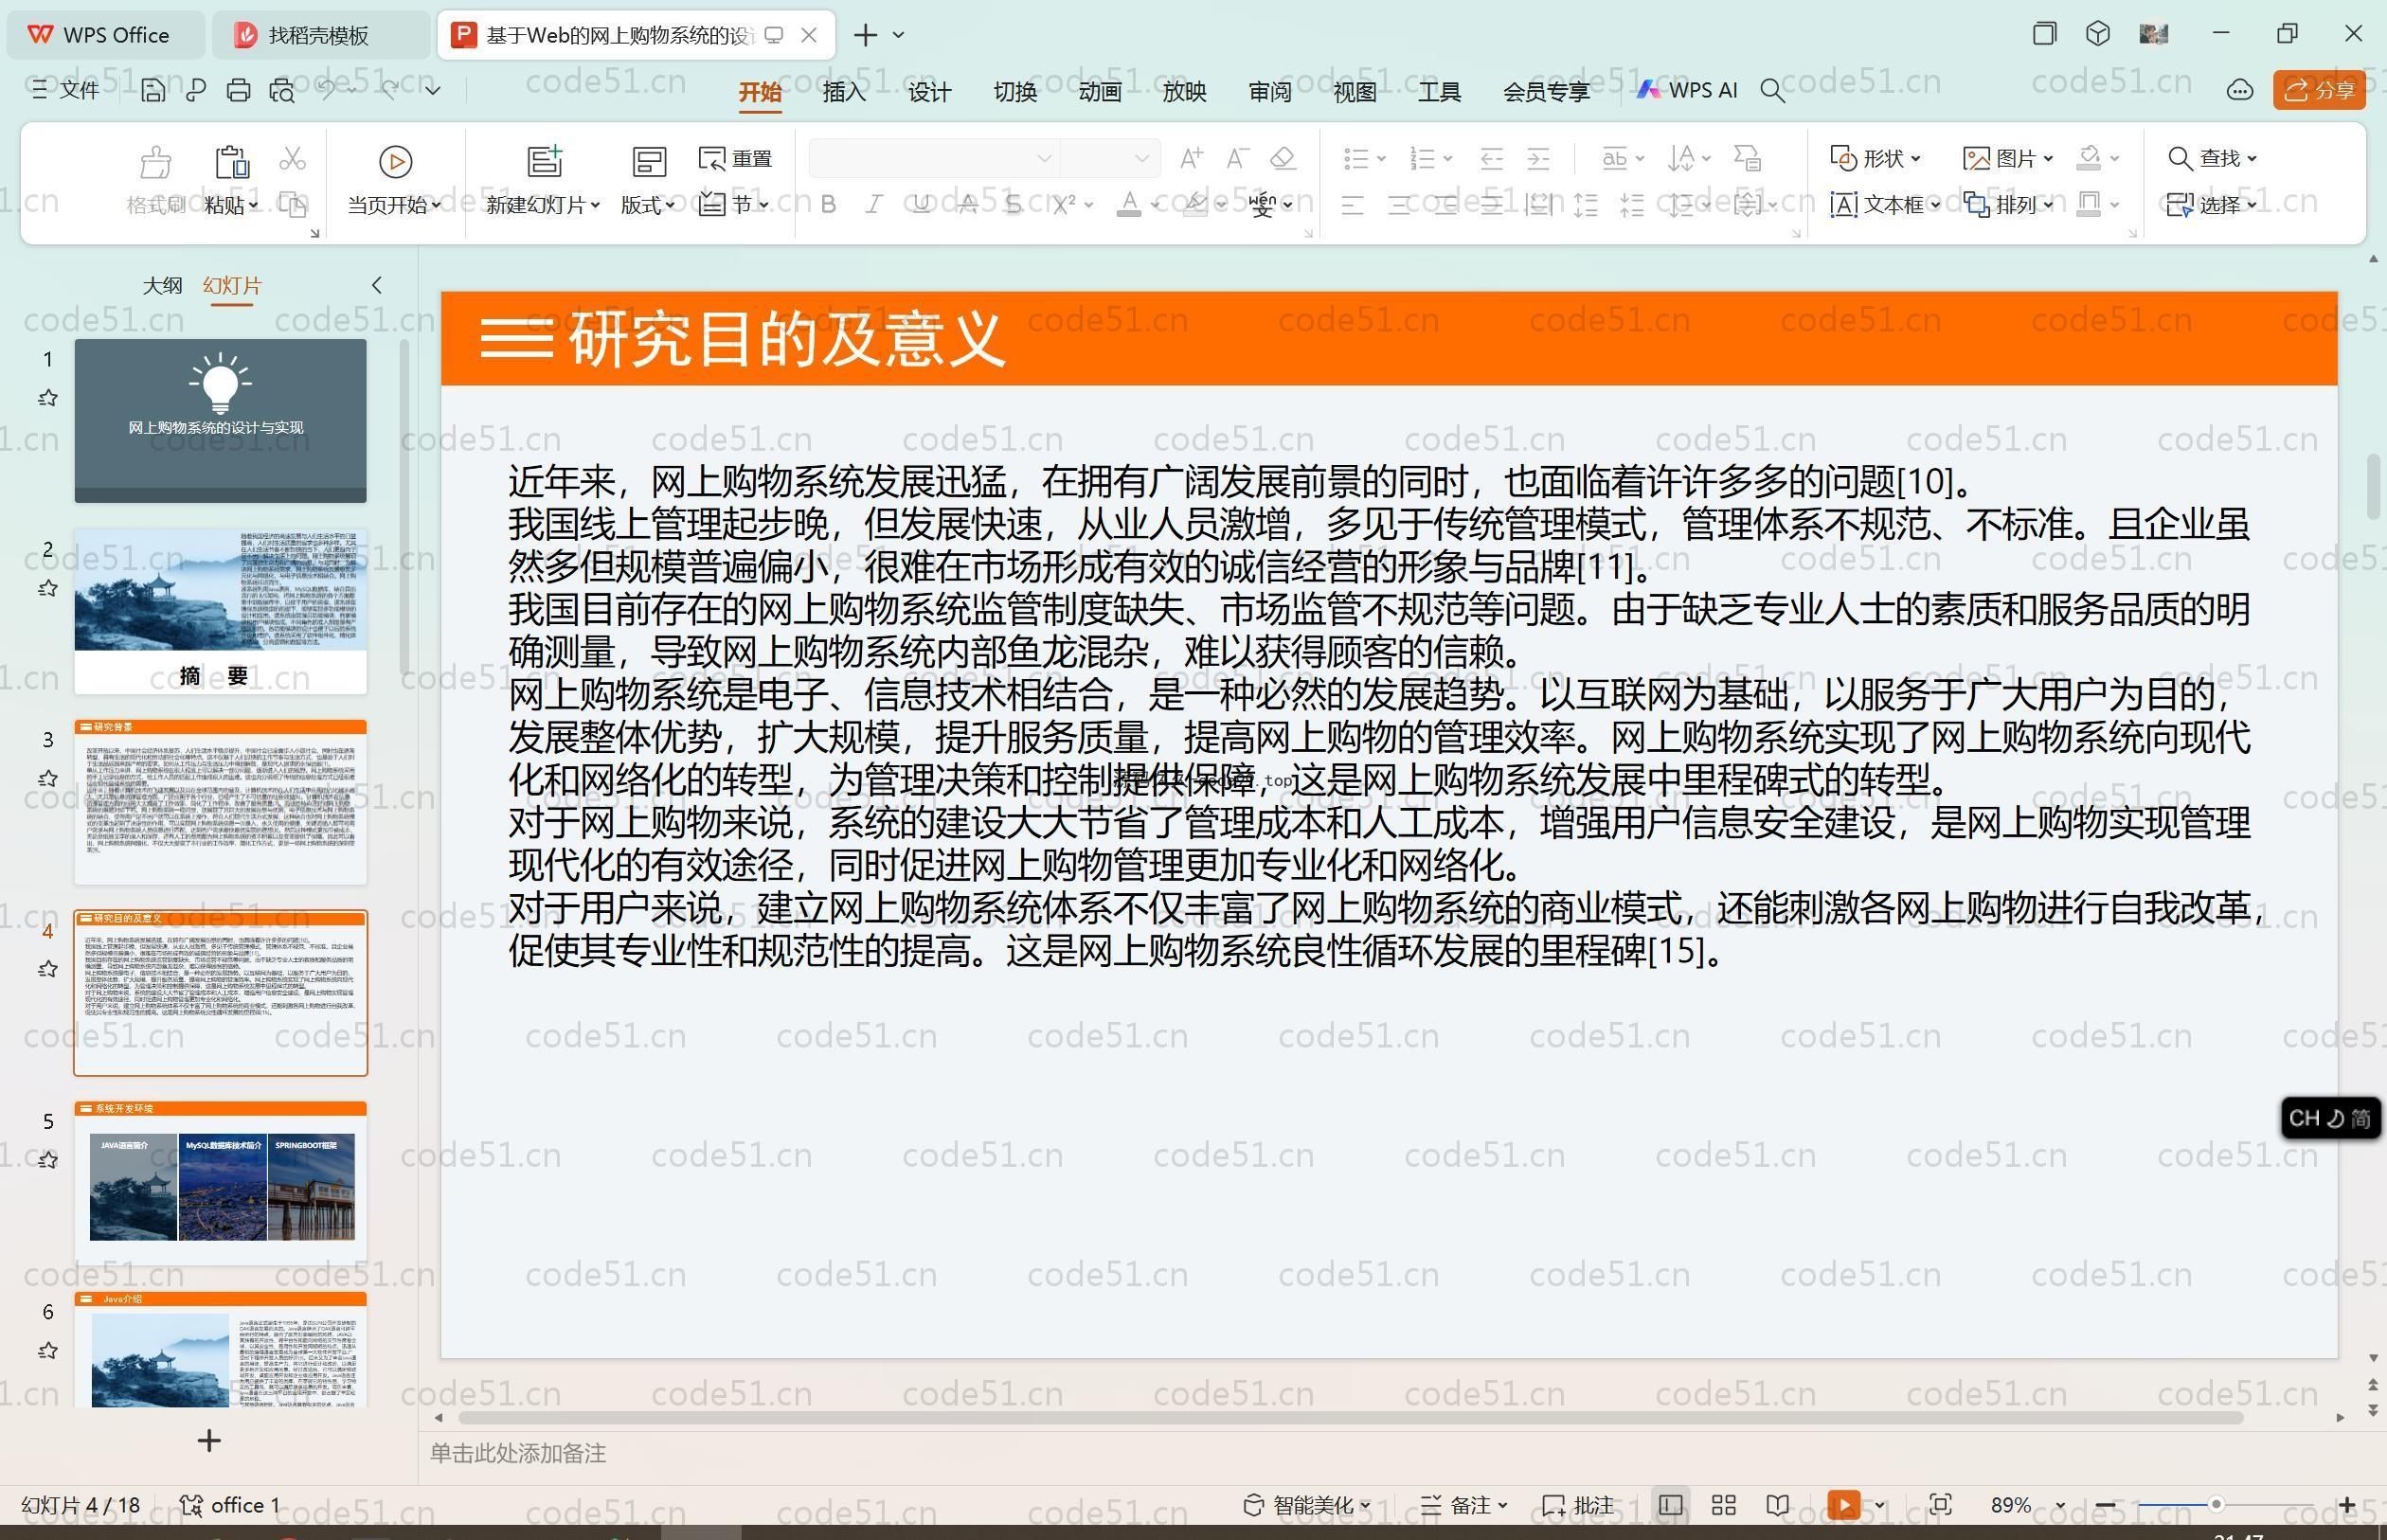
Task: Open WPS AI assistant
Action: pyautogui.click(x=1687, y=90)
